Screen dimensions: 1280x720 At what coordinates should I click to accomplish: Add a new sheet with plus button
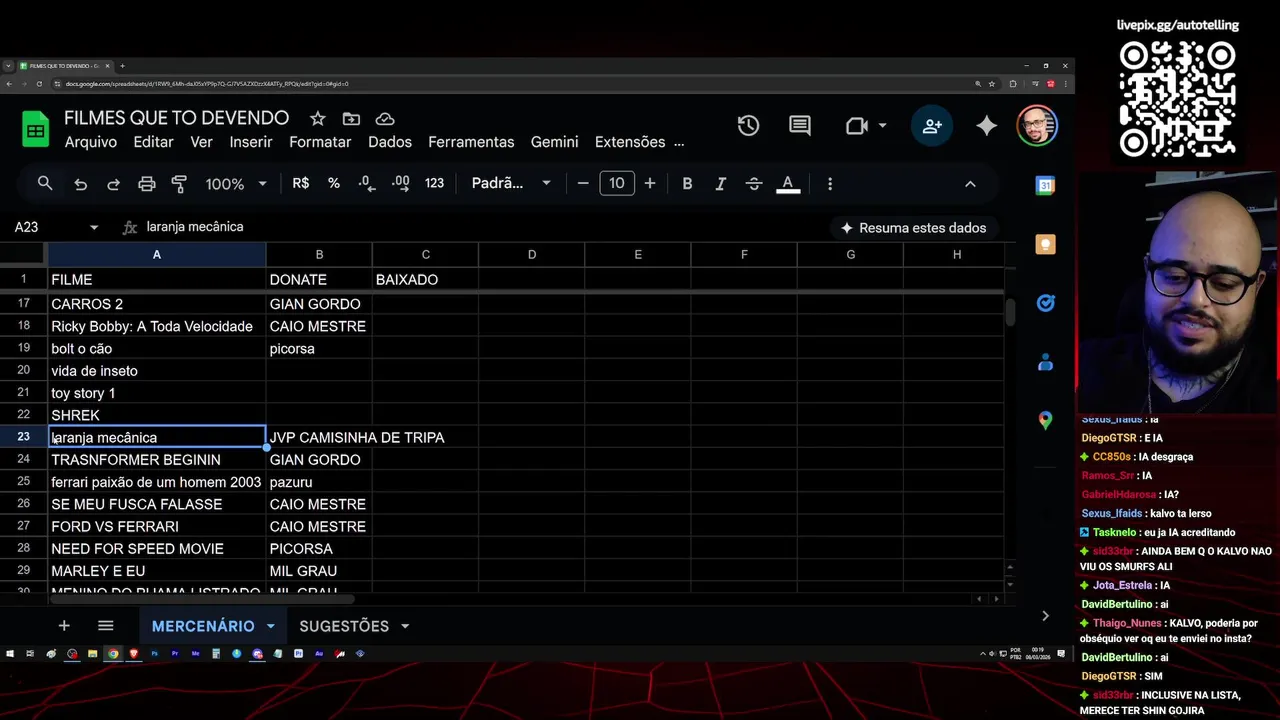coord(64,626)
